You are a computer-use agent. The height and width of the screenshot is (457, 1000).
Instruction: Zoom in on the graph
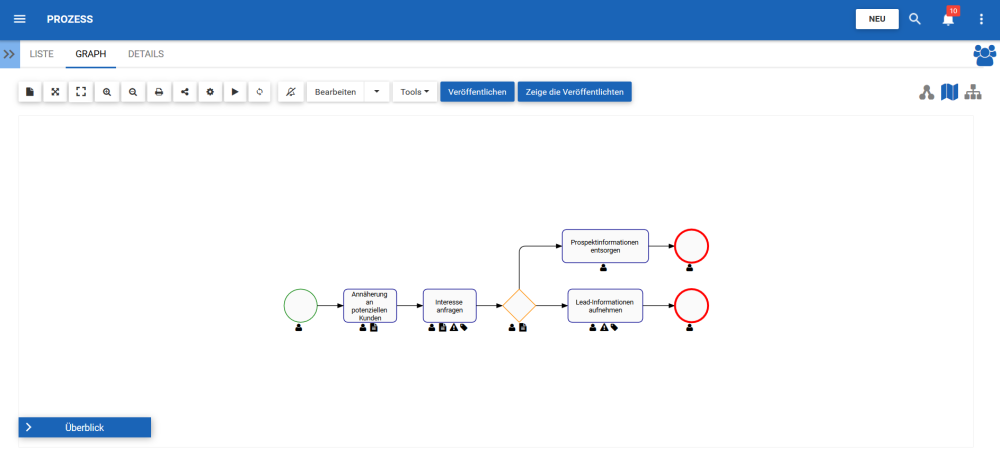coord(107,92)
